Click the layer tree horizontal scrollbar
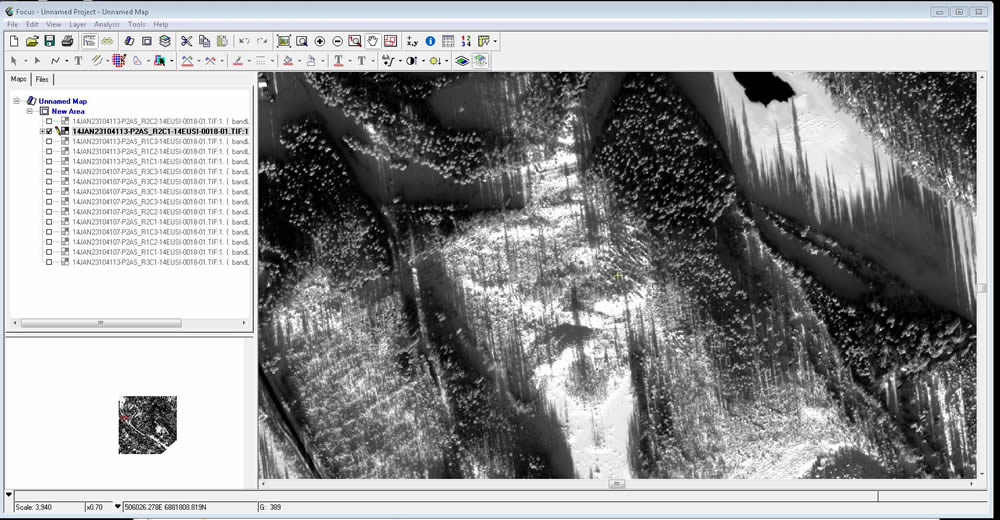The image size is (1000, 520). pyautogui.click(x=100, y=322)
